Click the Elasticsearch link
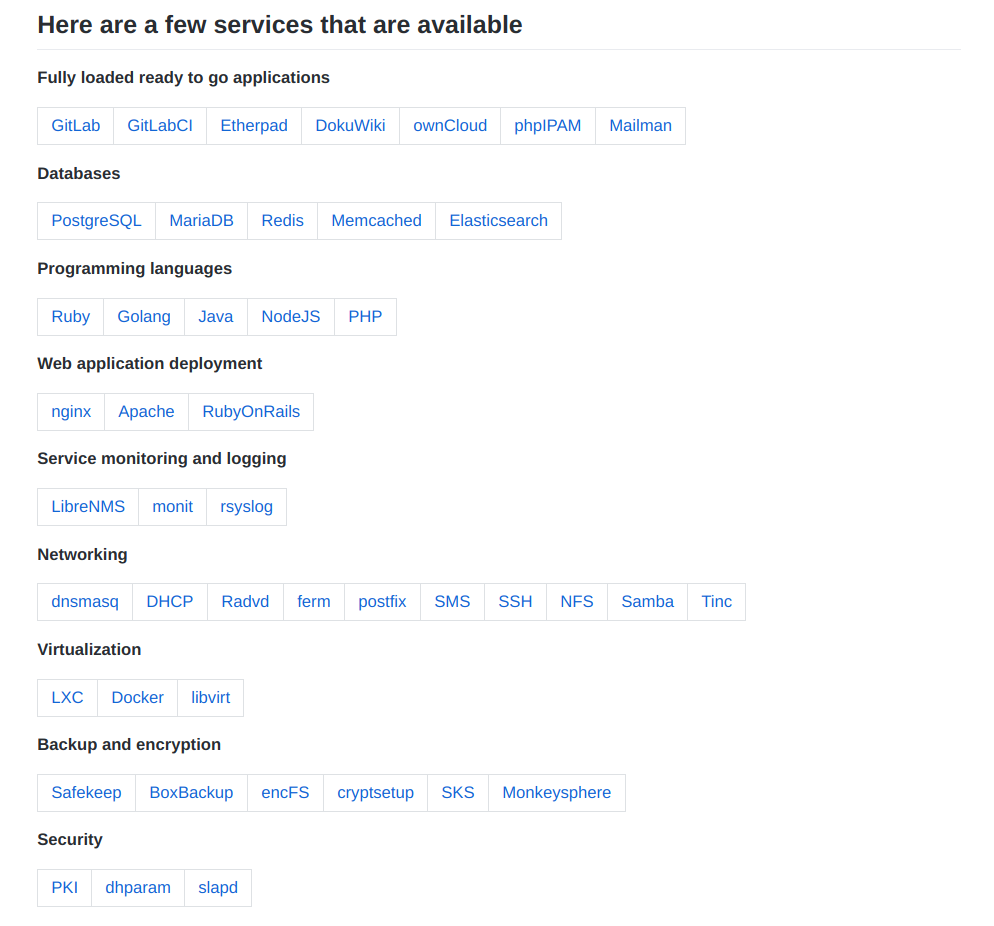Image resolution: width=994 pixels, height=926 pixels. 498,221
